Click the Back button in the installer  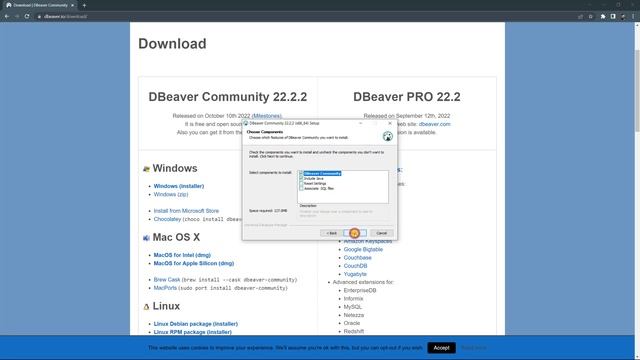tap(331, 233)
